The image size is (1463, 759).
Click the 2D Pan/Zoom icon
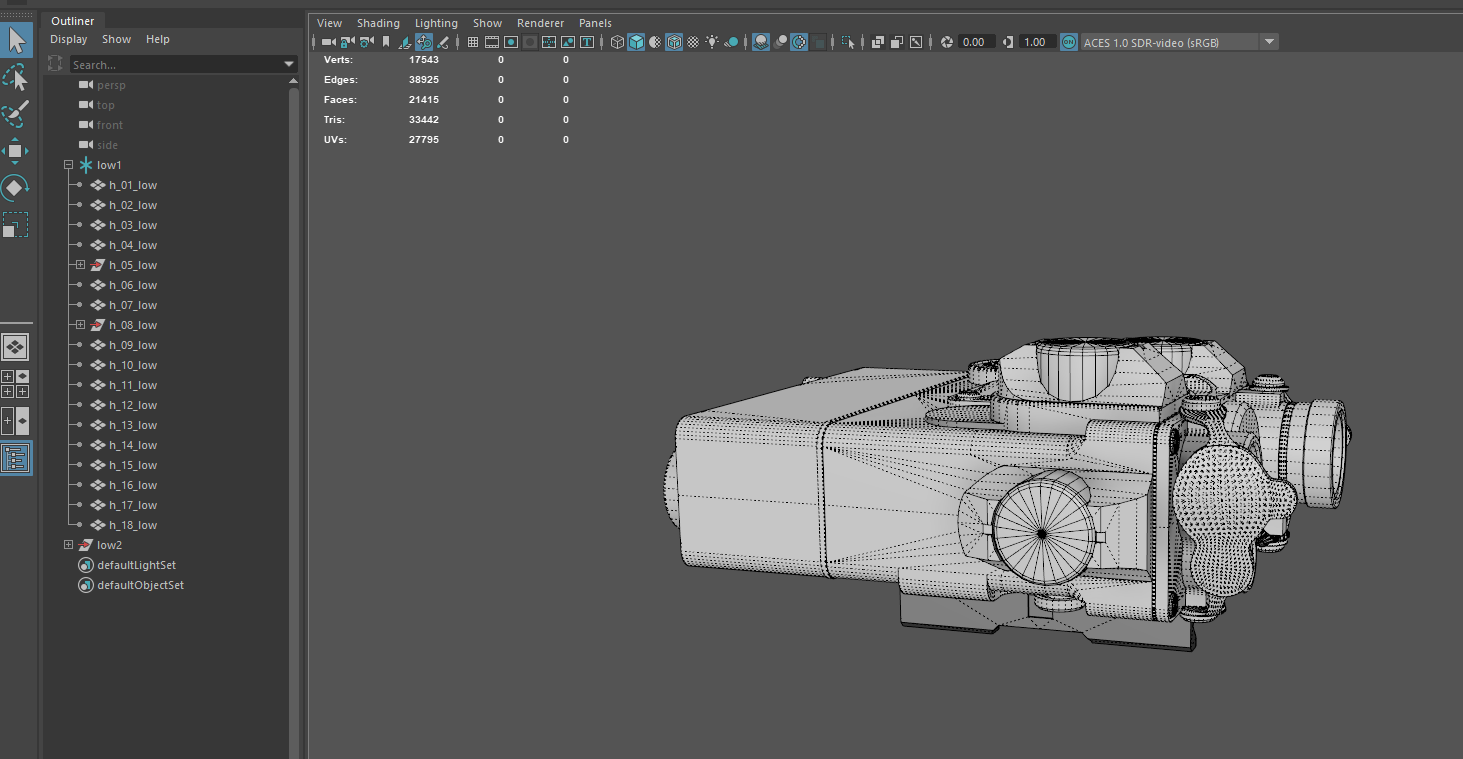coord(424,42)
